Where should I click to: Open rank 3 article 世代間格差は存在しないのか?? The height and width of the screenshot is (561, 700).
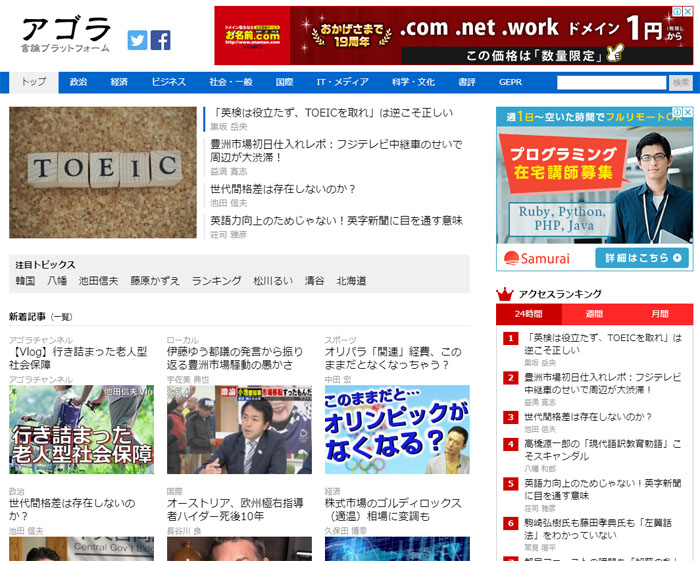(588, 417)
